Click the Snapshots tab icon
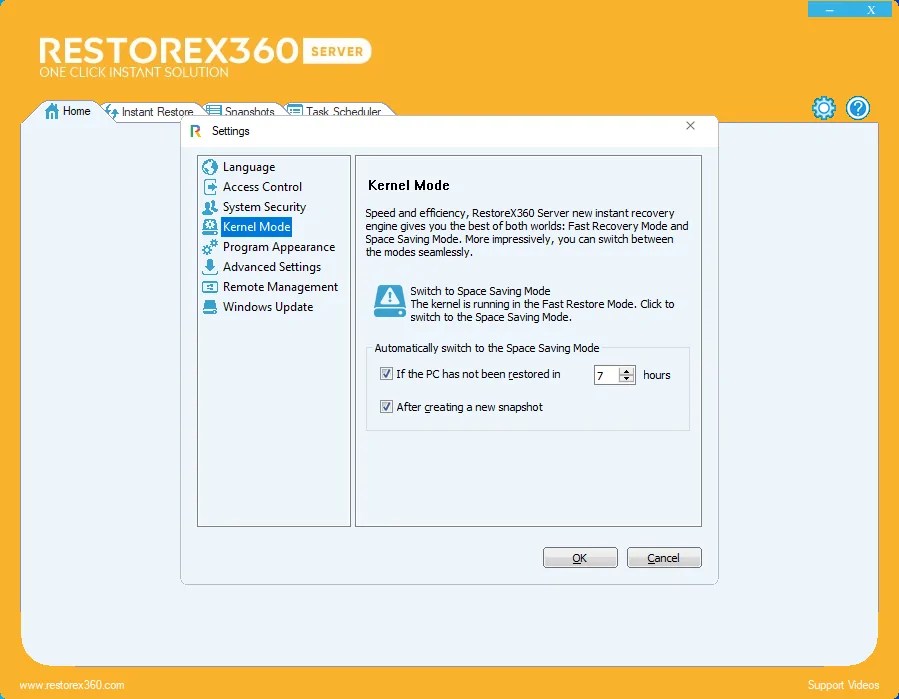This screenshot has height=699, width=899. pyautogui.click(x=214, y=110)
